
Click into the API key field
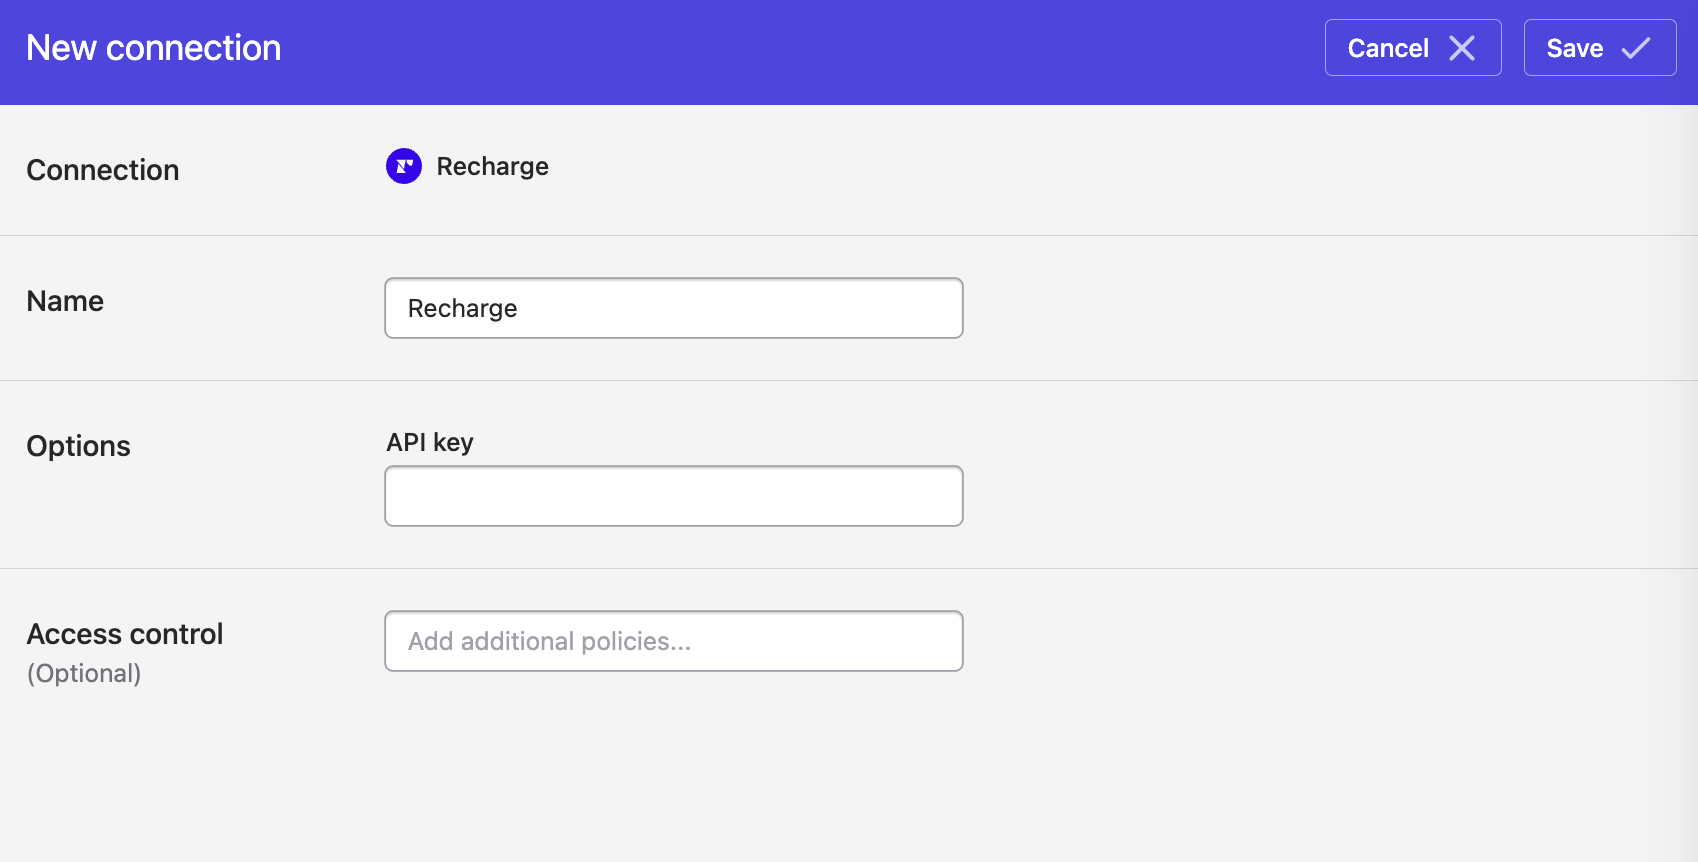[674, 496]
